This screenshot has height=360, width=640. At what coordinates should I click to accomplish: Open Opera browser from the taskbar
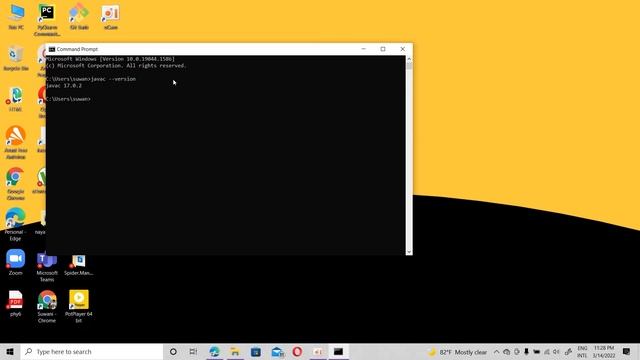coord(297,351)
